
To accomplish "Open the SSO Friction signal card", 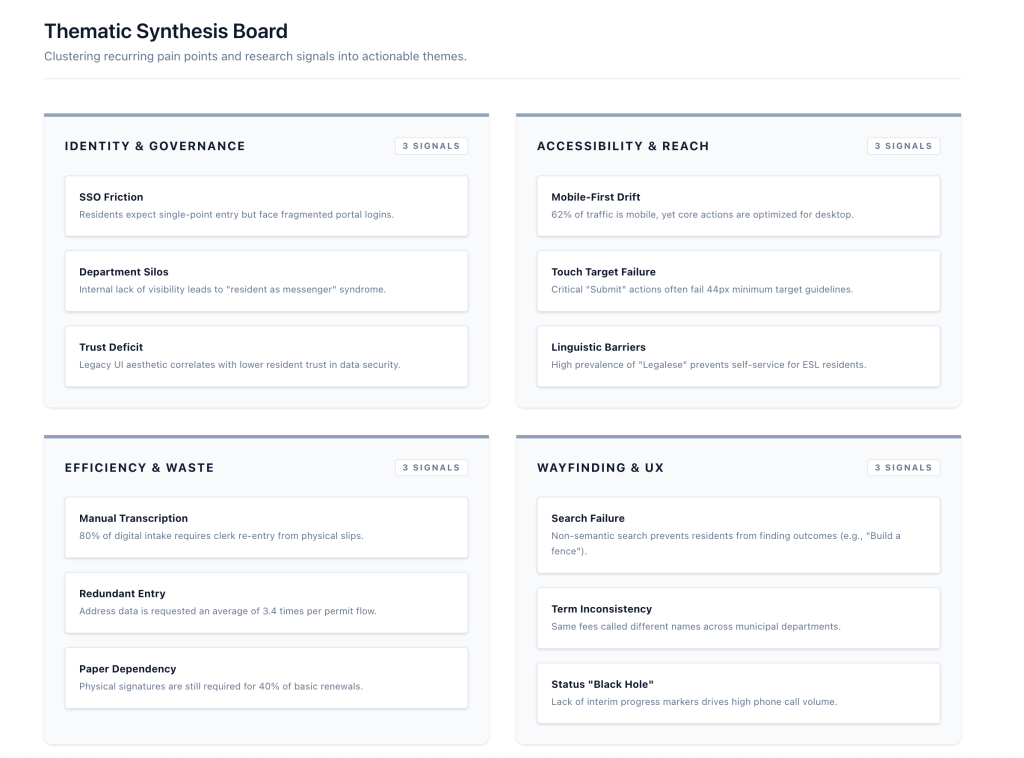I will coord(266,206).
